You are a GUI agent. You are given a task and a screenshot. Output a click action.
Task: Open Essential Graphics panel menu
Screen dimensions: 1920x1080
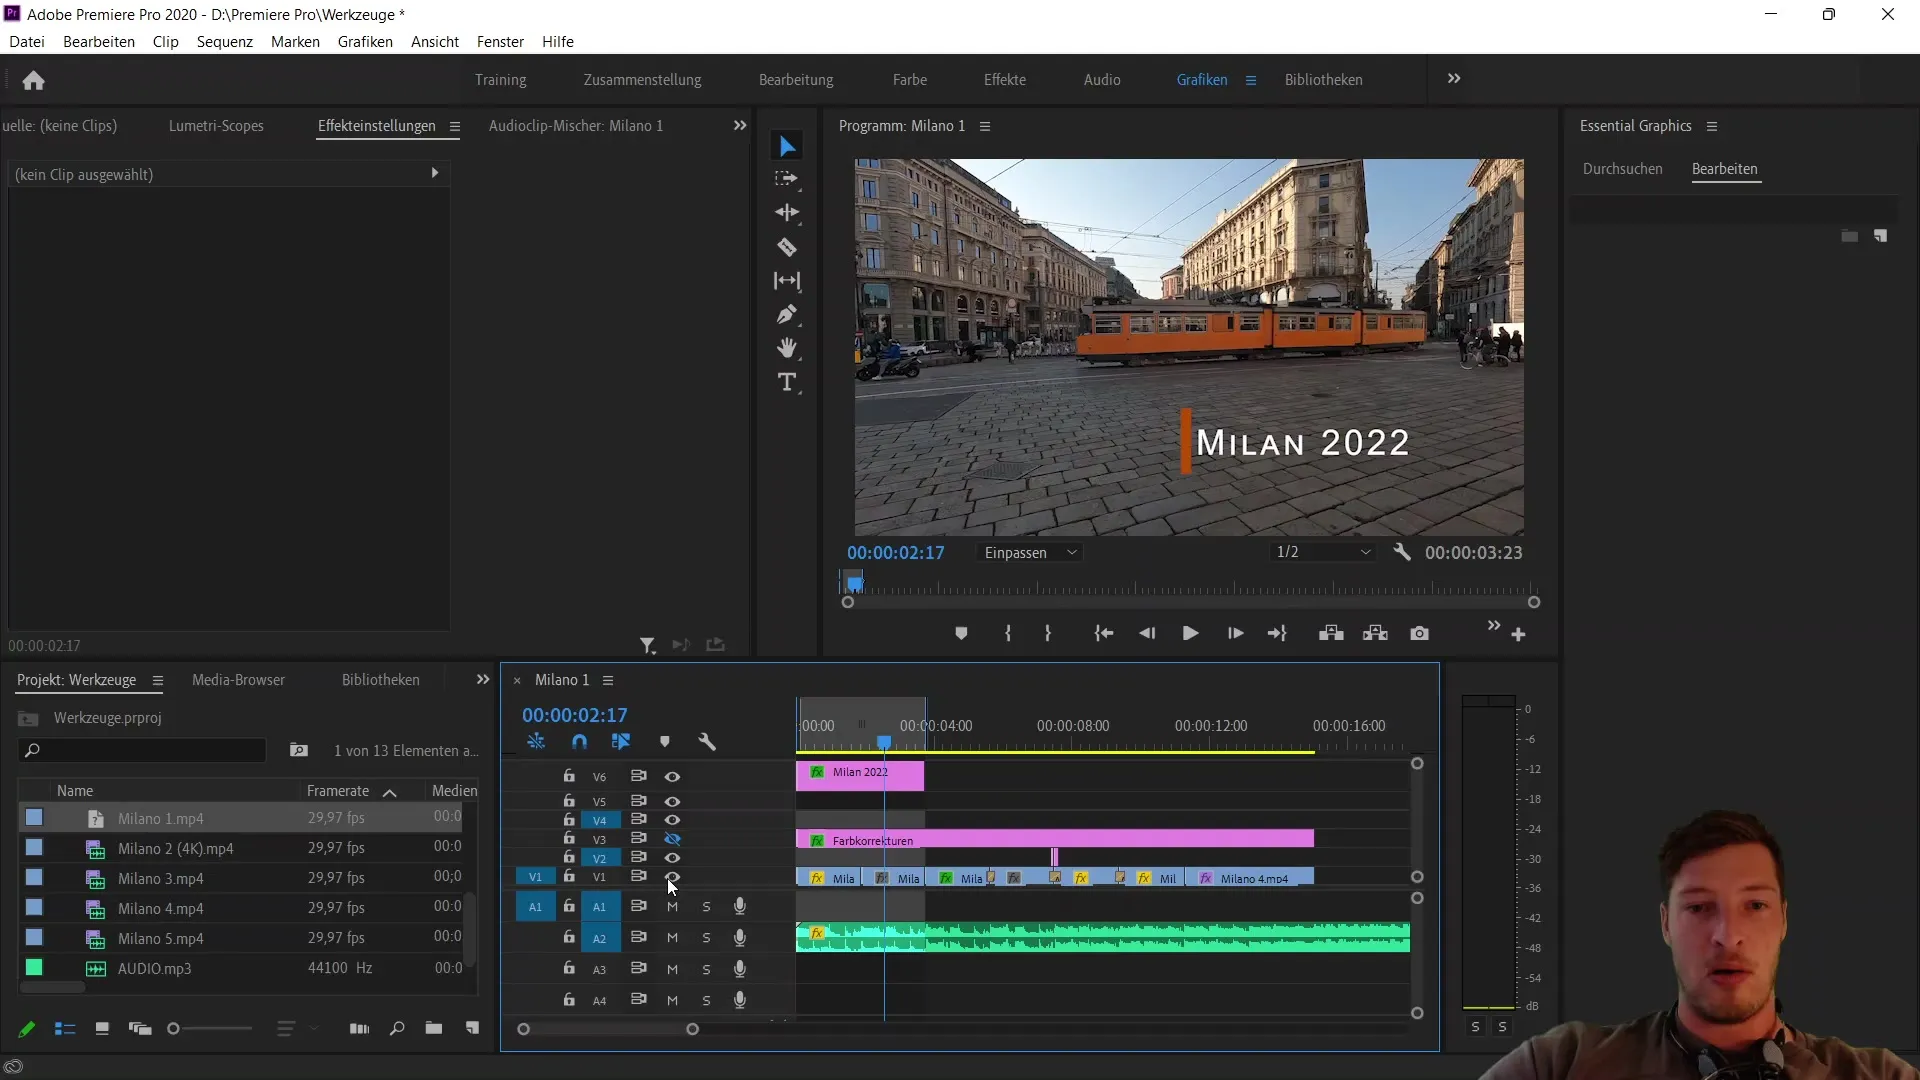[1712, 127]
